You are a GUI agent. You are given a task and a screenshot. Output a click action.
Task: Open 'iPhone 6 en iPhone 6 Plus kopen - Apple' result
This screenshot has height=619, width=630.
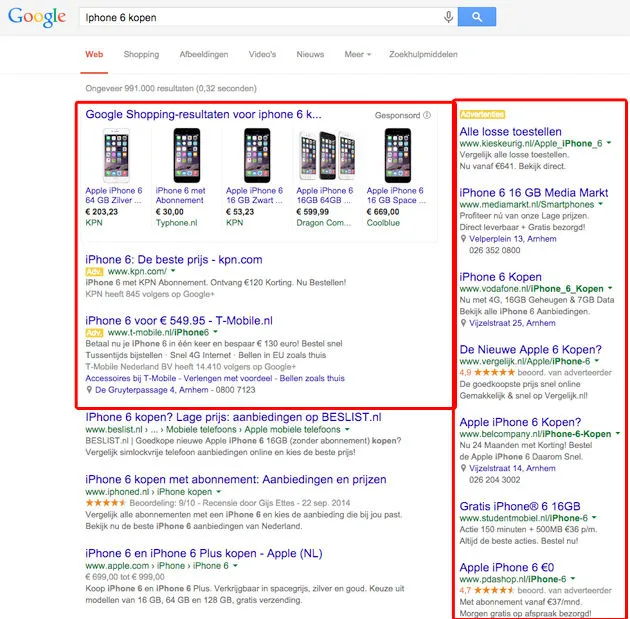coord(204,554)
